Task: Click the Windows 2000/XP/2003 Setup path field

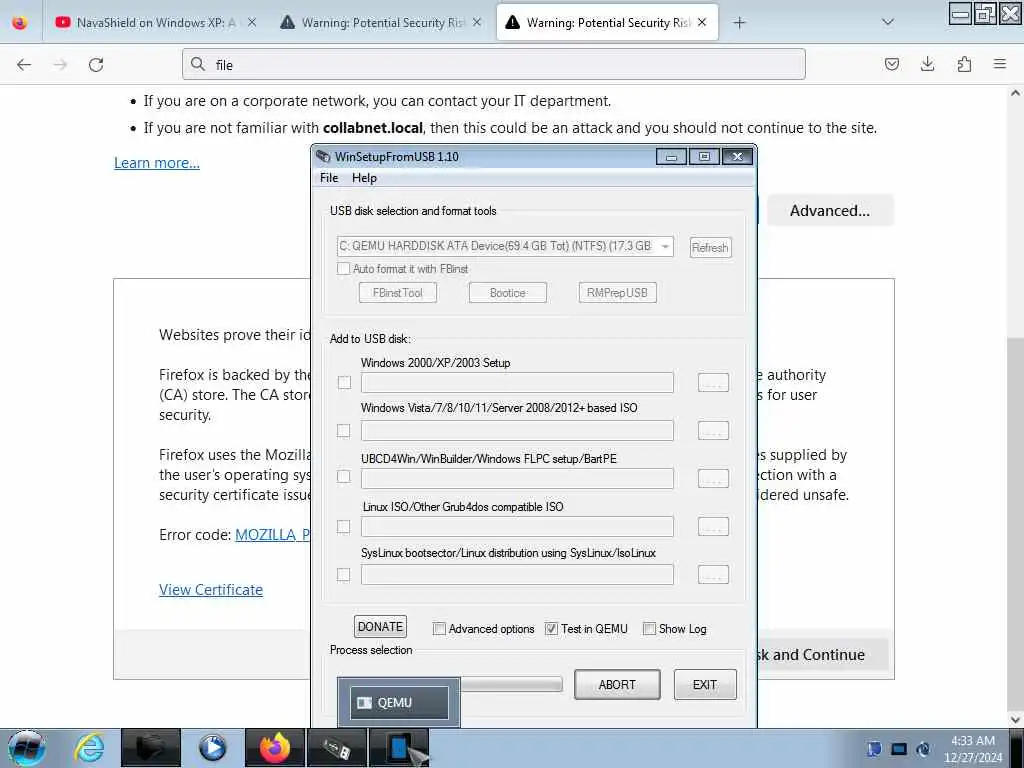Action: [517, 383]
